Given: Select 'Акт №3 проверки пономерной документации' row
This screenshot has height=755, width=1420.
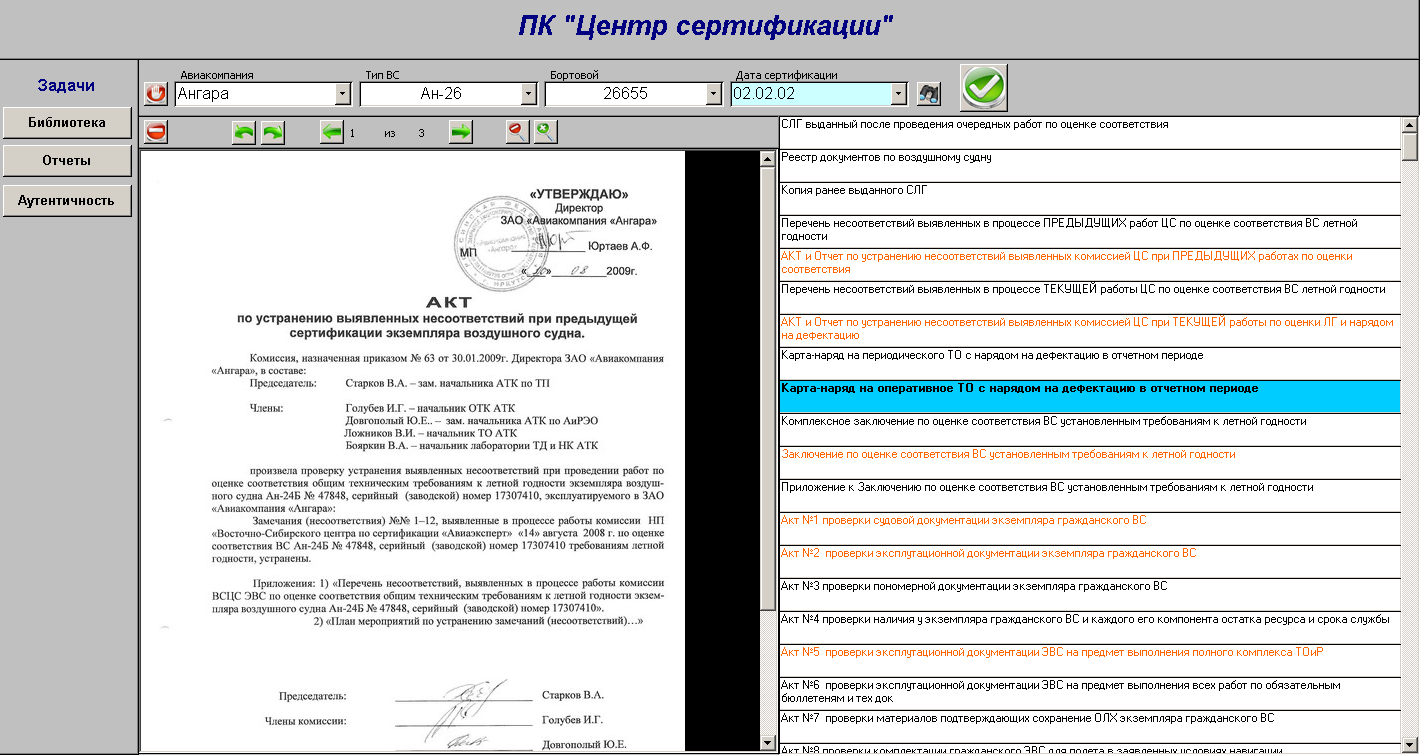Looking at the screenshot, I should pos(1089,595).
